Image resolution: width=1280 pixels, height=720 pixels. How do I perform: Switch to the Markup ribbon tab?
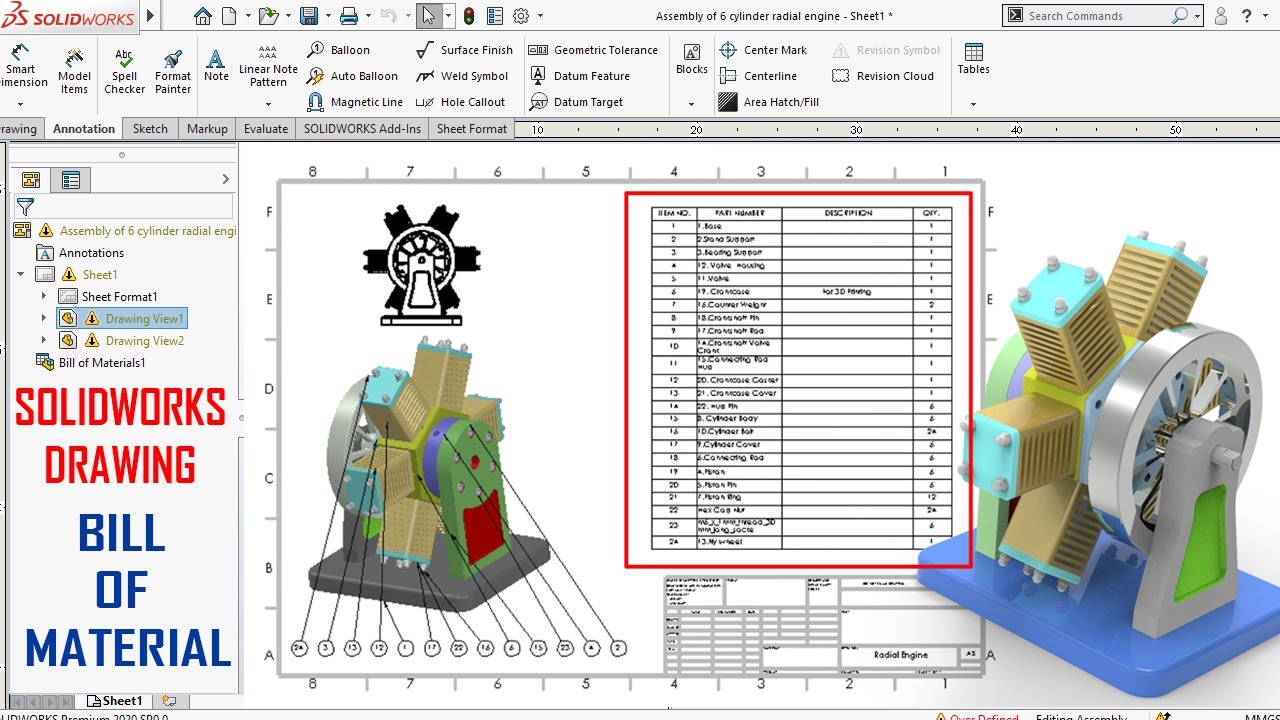click(x=207, y=128)
